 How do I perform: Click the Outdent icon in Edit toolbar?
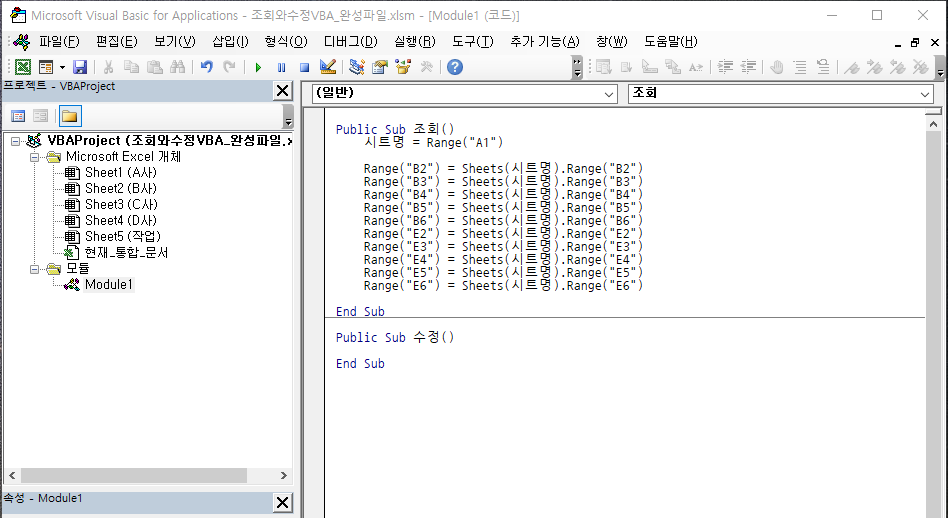tap(748, 67)
